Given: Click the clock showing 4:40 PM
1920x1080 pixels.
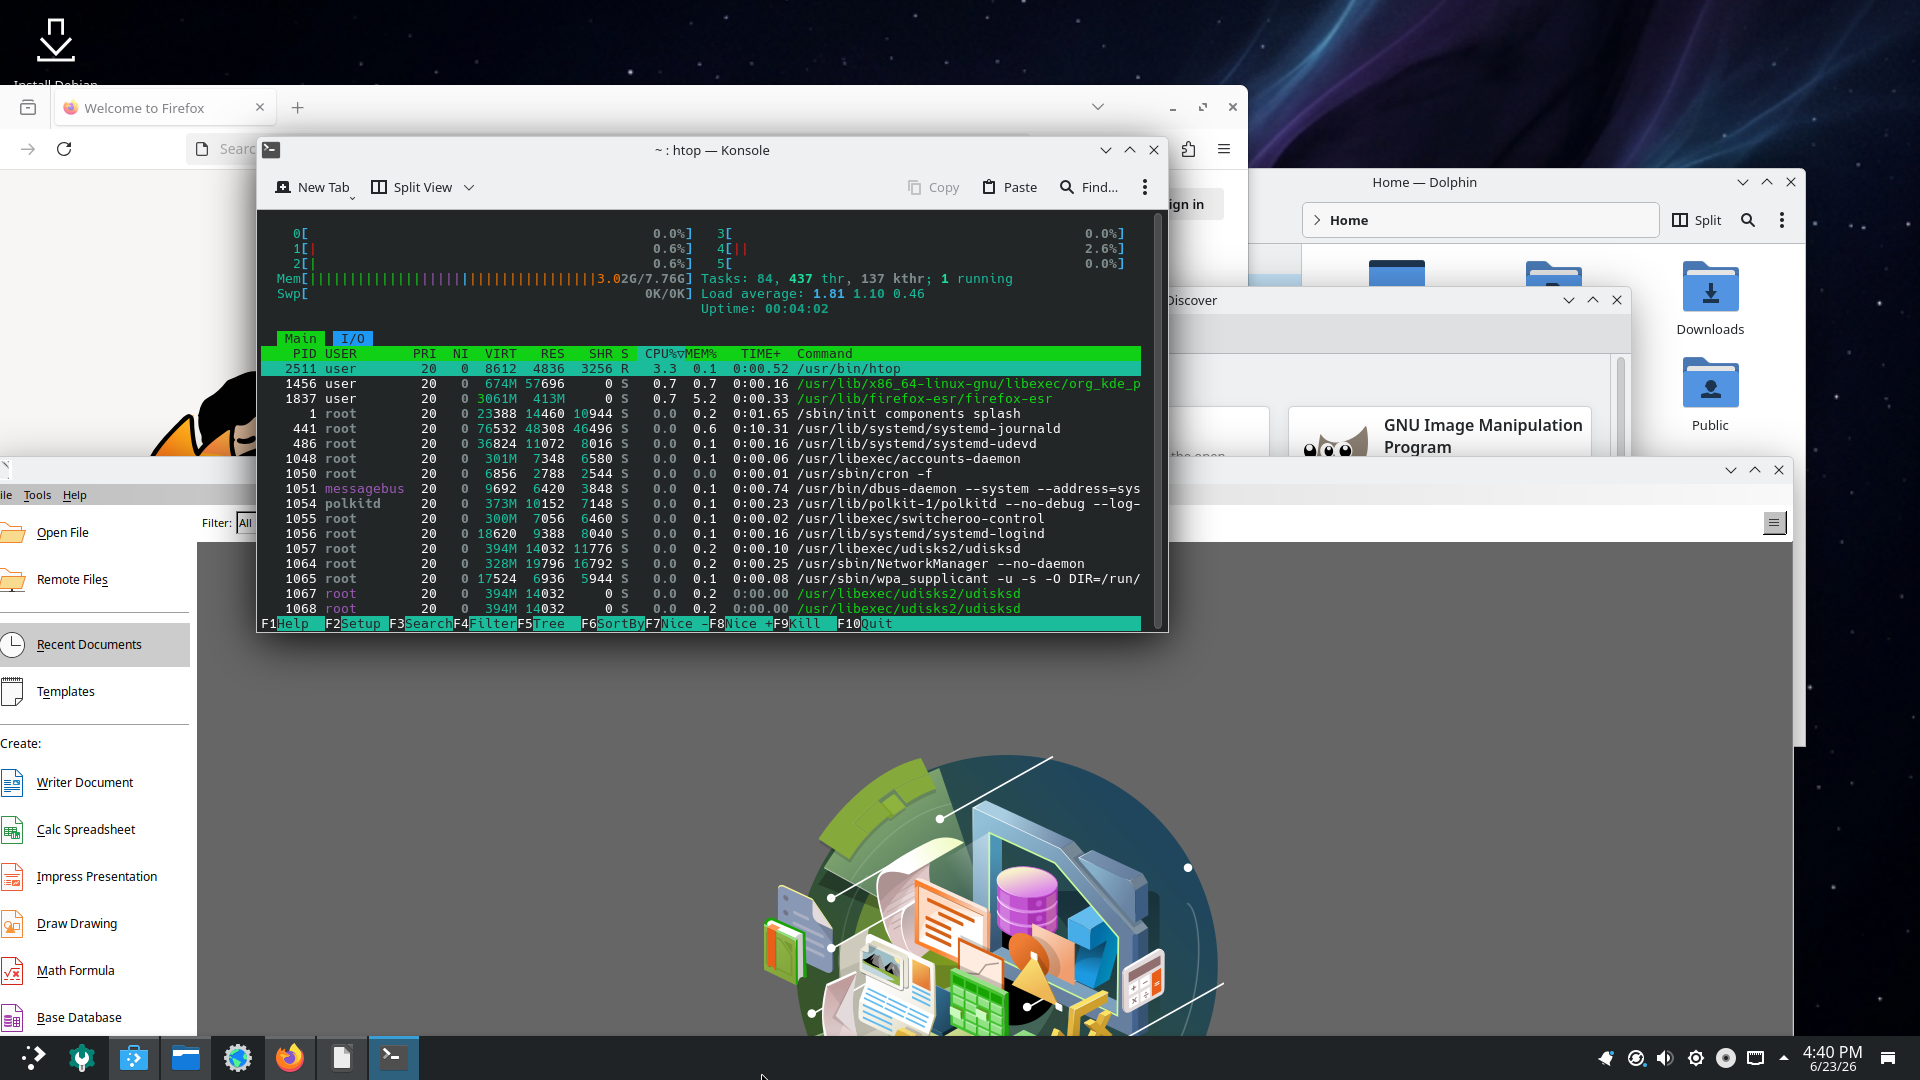Looking at the screenshot, I should point(1832,1058).
